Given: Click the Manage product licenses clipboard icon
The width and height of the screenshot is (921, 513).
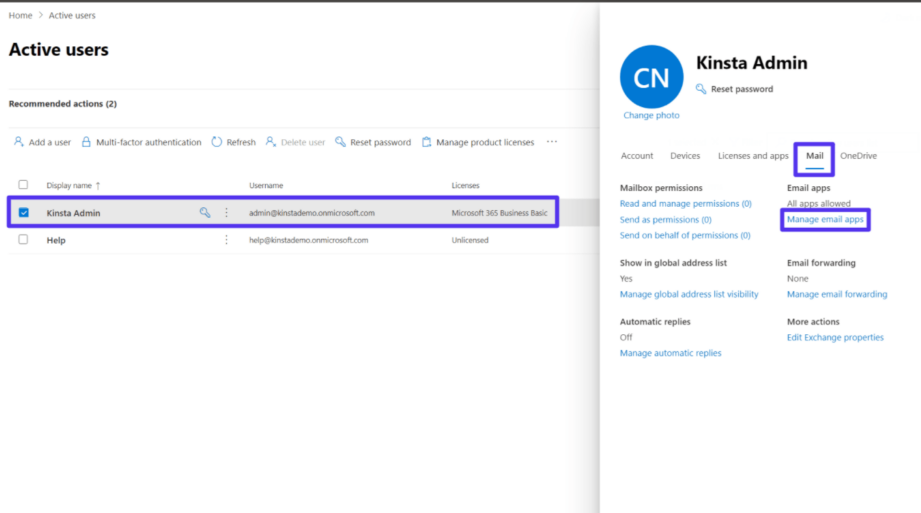Looking at the screenshot, I should click(x=426, y=142).
